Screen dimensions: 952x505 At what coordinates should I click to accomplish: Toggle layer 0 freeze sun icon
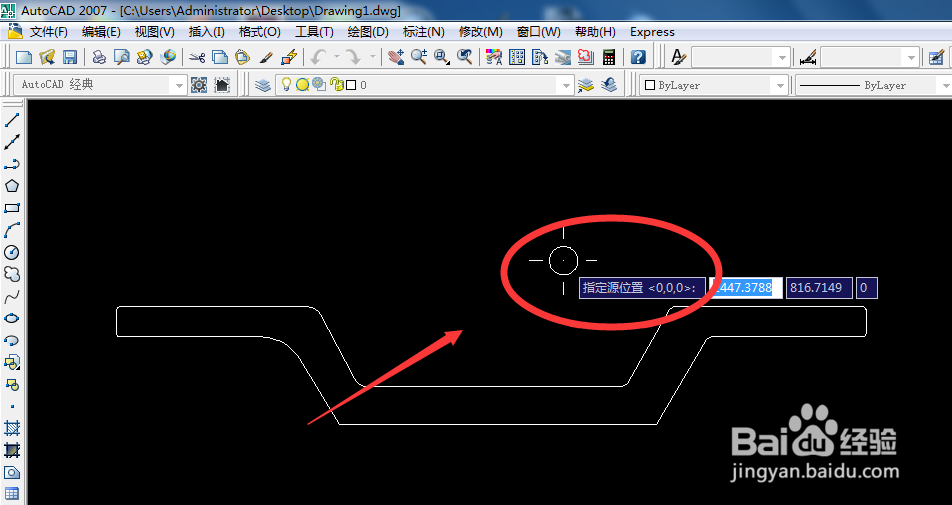coord(302,85)
